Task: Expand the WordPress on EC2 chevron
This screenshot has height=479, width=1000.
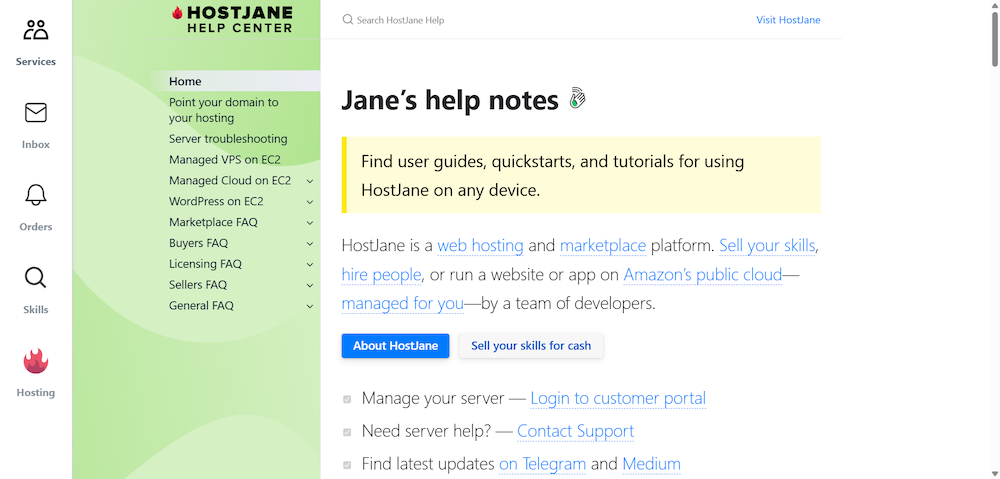Action: click(x=310, y=202)
